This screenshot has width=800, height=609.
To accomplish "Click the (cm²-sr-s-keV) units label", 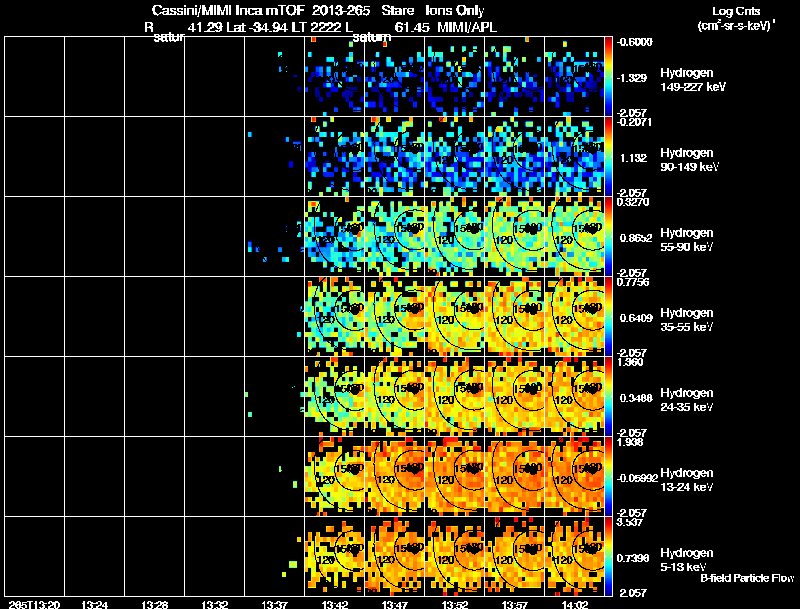I will pyautogui.click(x=736, y=25).
